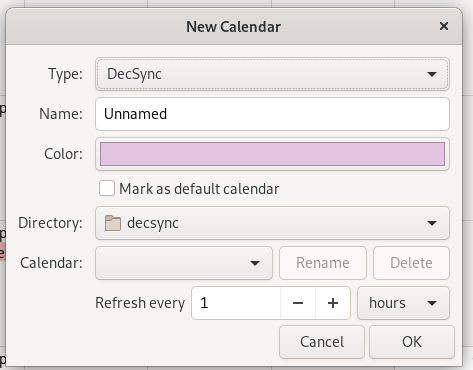
Task: Open the Type dropdown showing DecSync
Action: 272,74
